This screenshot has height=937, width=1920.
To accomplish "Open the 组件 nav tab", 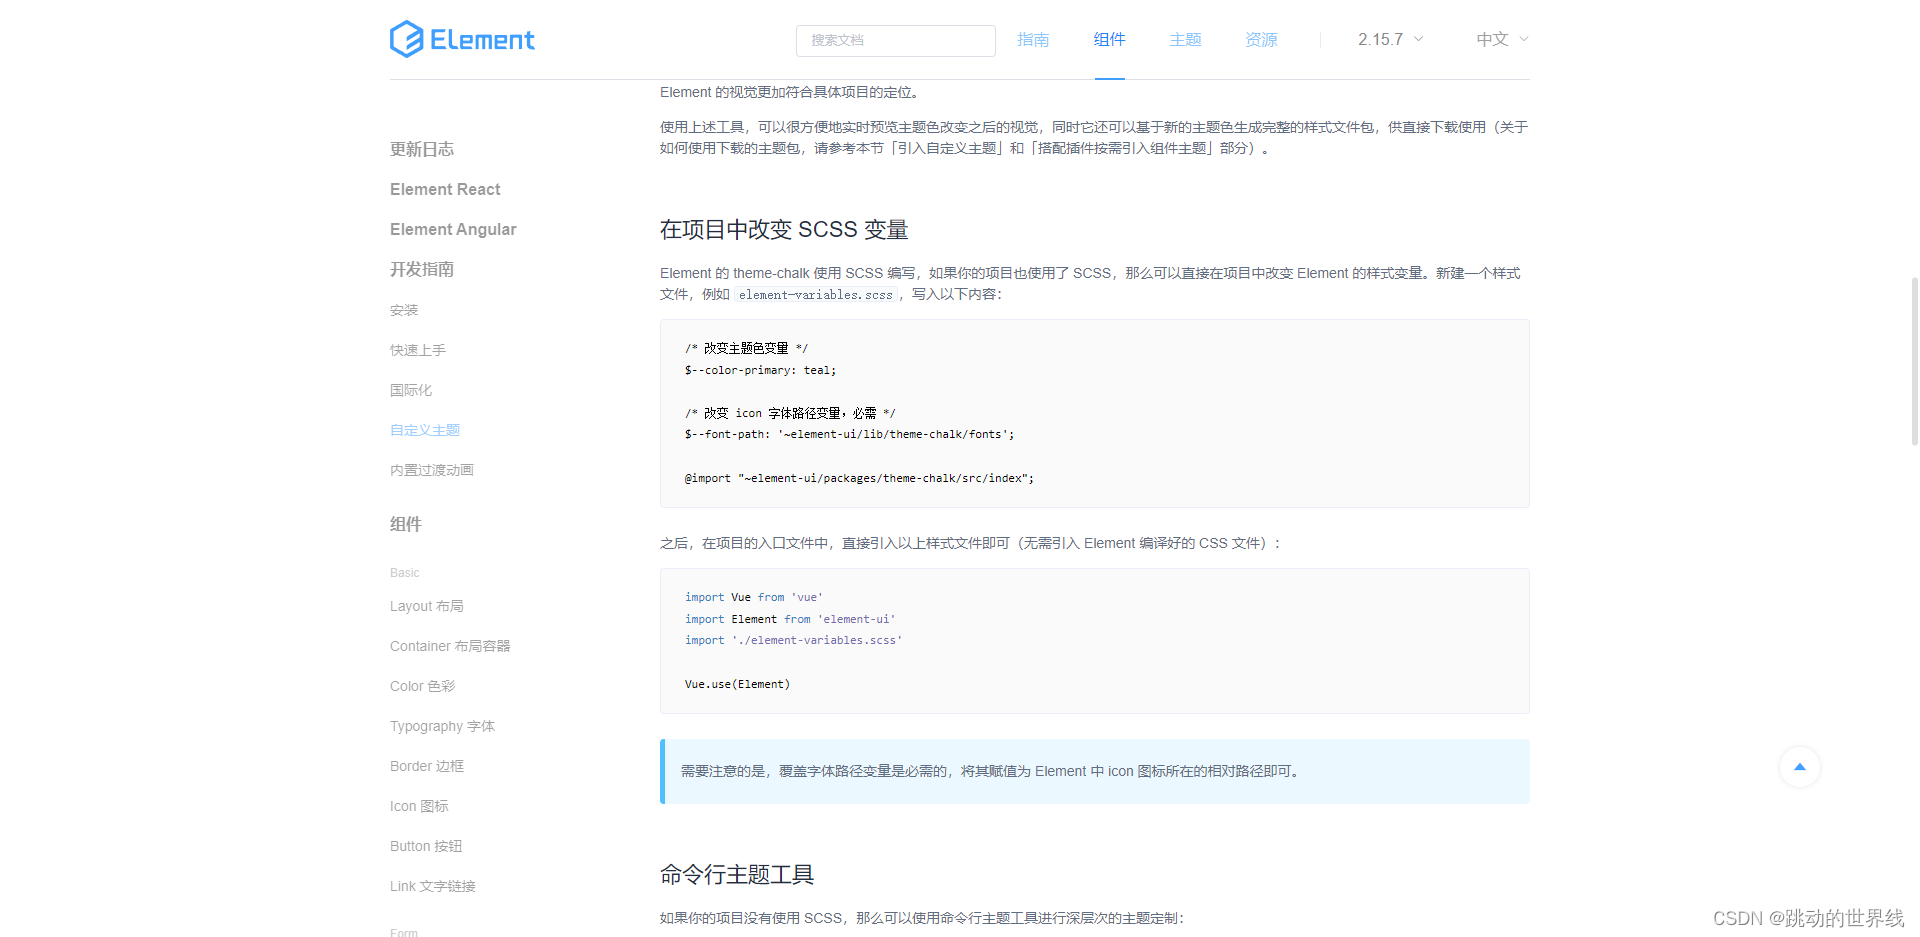I will click(1109, 39).
